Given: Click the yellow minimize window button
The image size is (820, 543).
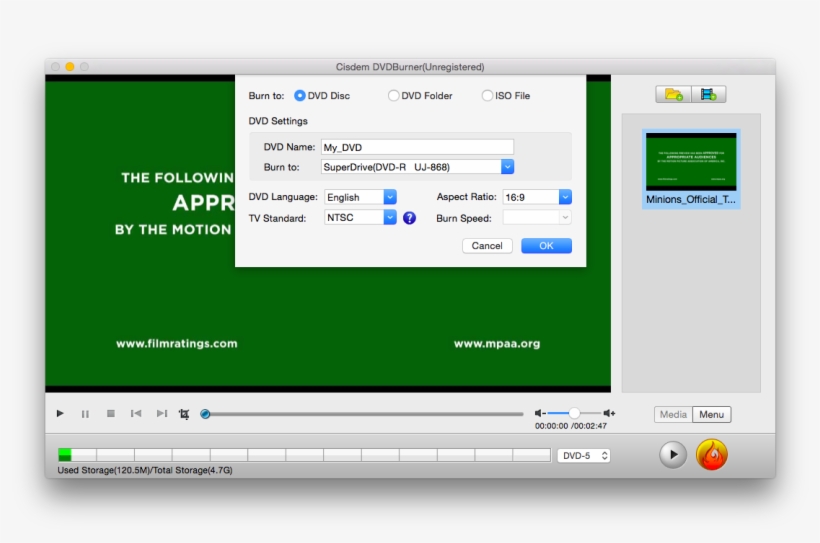Looking at the screenshot, I should tap(70, 66).
